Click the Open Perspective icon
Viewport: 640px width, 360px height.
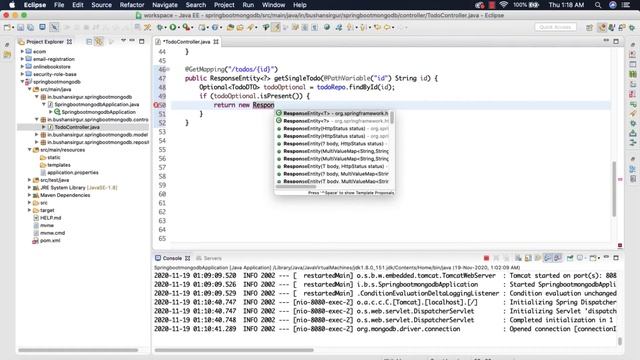(589, 27)
